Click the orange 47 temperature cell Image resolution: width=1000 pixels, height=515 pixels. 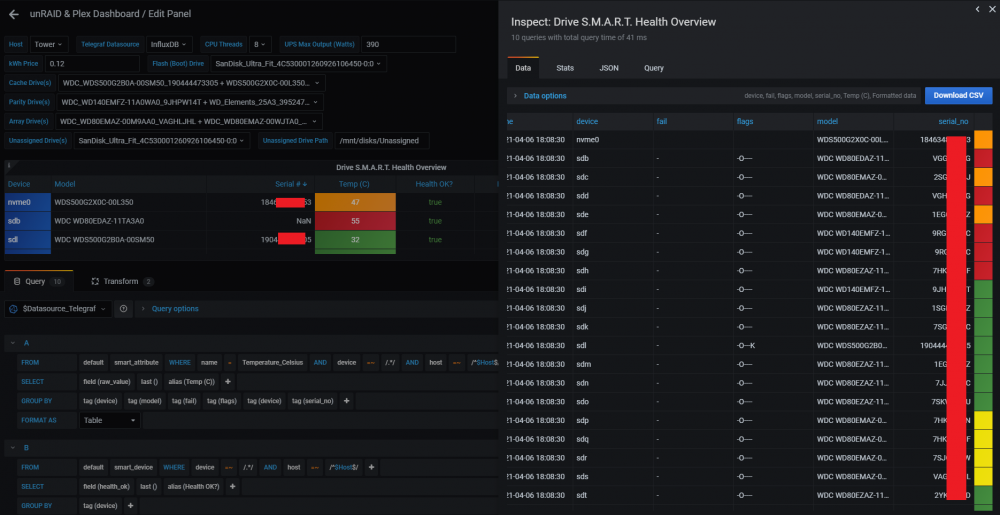pos(355,202)
